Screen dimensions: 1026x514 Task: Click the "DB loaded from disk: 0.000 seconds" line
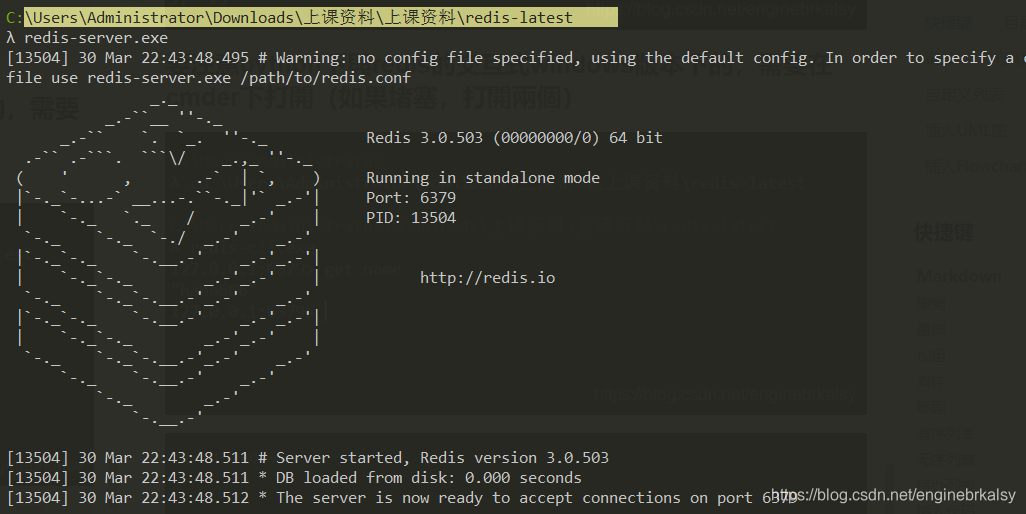tap(294, 478)
